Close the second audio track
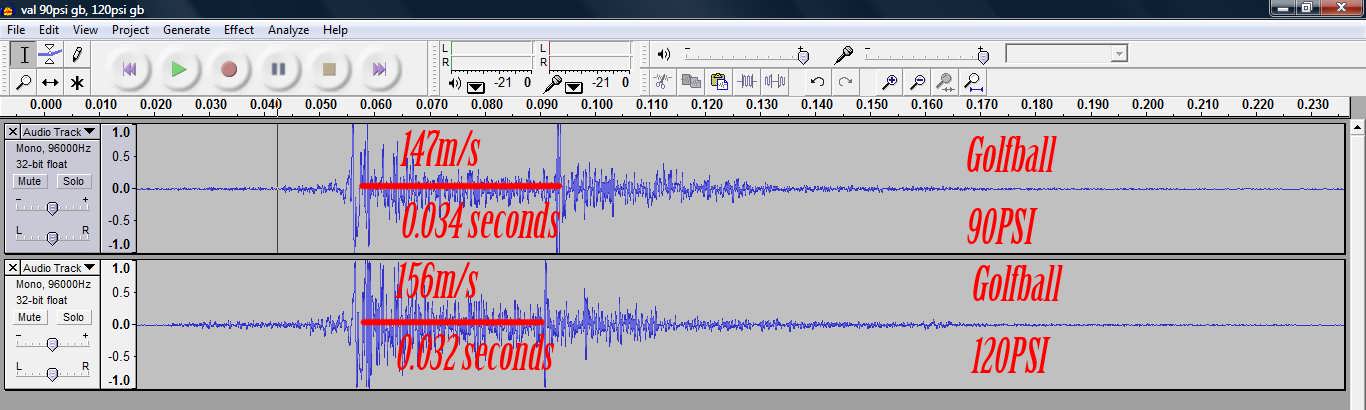 [12, 268]
